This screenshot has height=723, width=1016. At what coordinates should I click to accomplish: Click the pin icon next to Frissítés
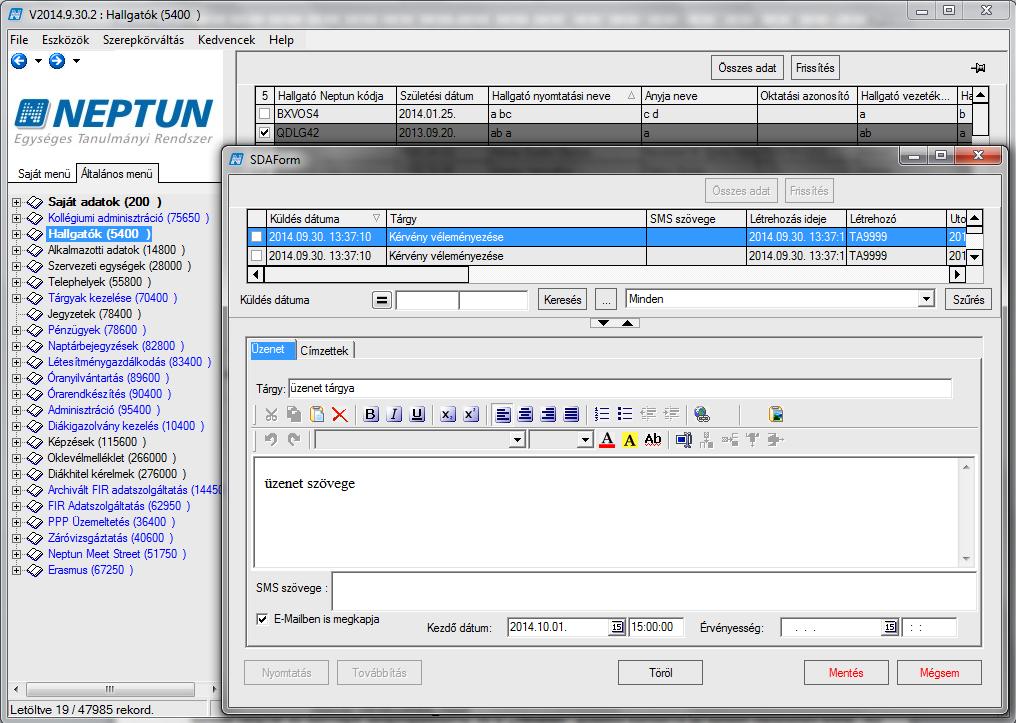pos(978,68)
